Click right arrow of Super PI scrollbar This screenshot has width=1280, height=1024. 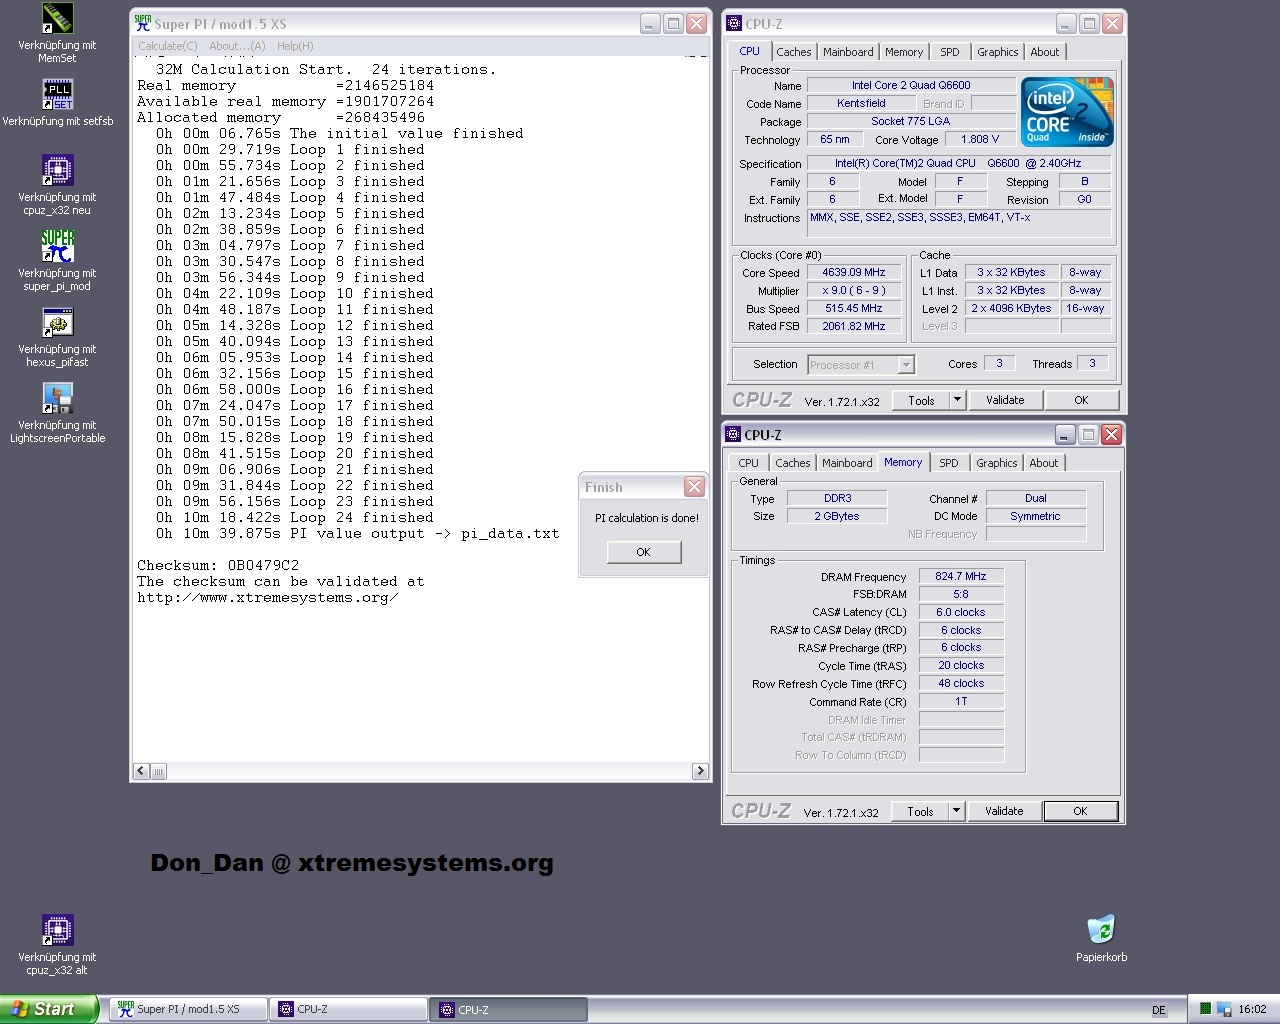point(700,771)
